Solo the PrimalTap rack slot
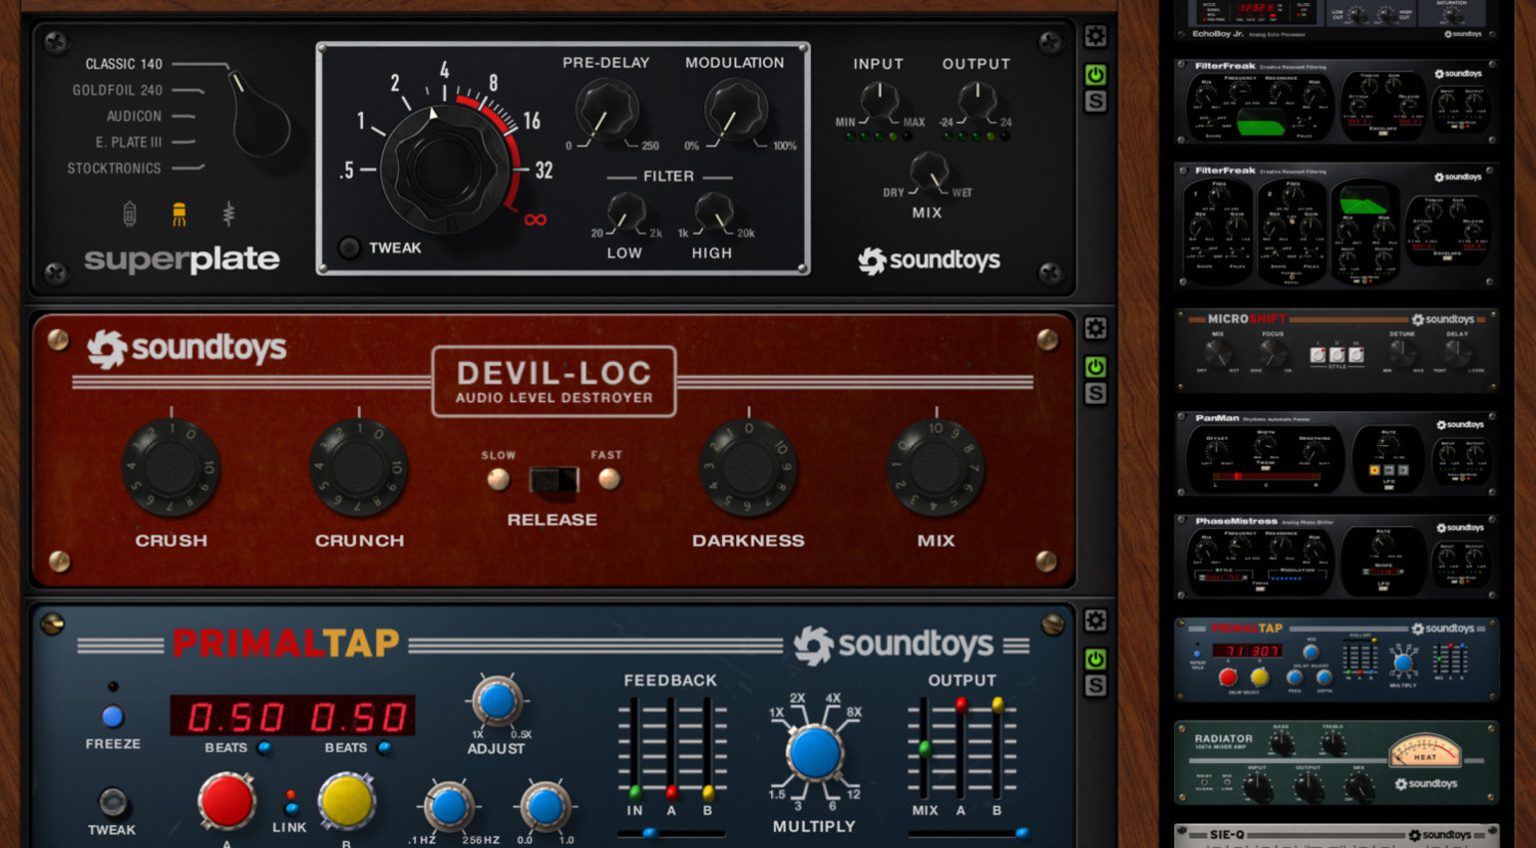The width and height of the screenshot is (1536, 848). [1095, 686]
